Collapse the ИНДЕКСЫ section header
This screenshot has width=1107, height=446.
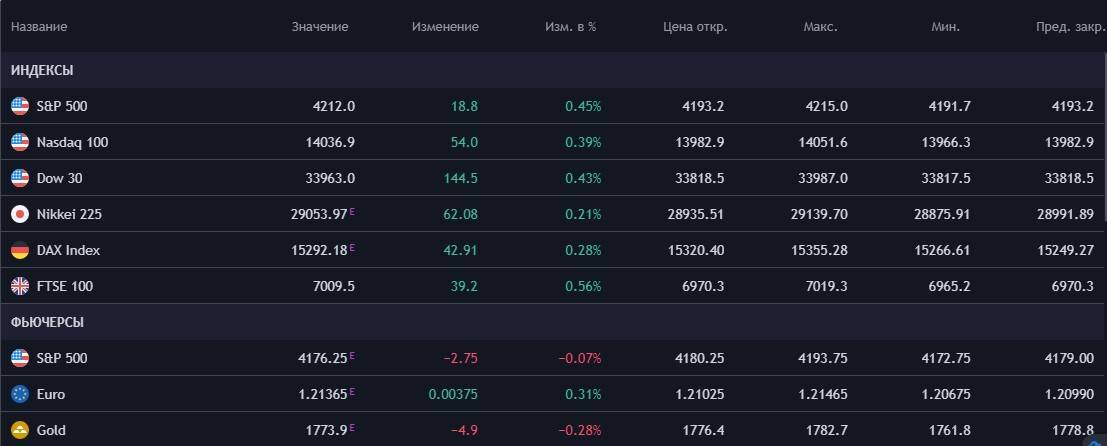tap(42, 70)
